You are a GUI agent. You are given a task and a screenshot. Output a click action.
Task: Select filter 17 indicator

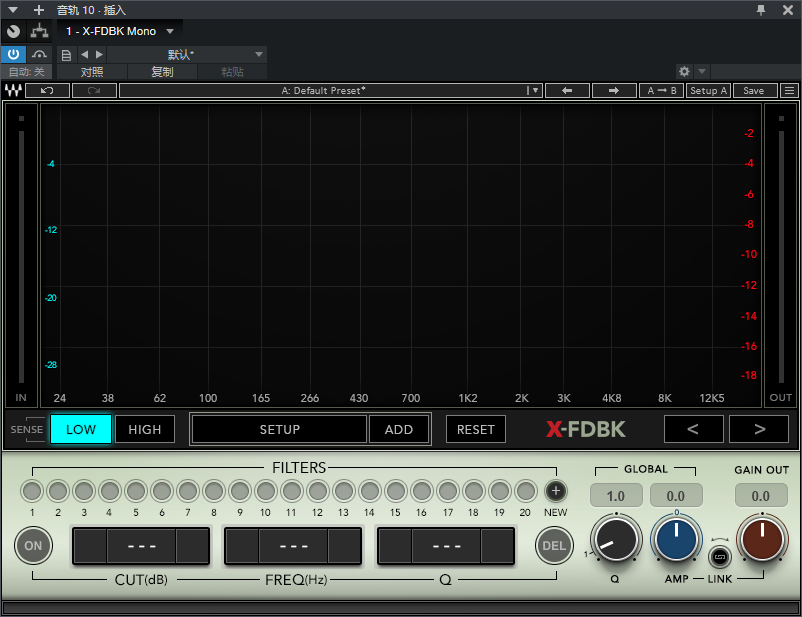(448, 491)
